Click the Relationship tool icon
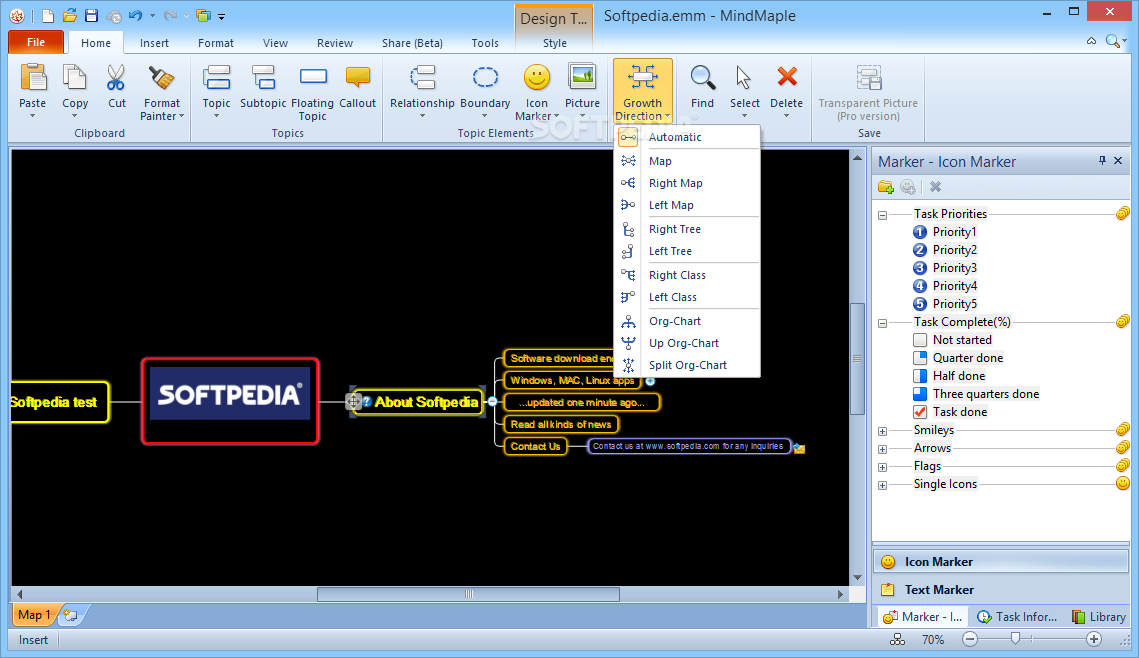 [422, 78]
